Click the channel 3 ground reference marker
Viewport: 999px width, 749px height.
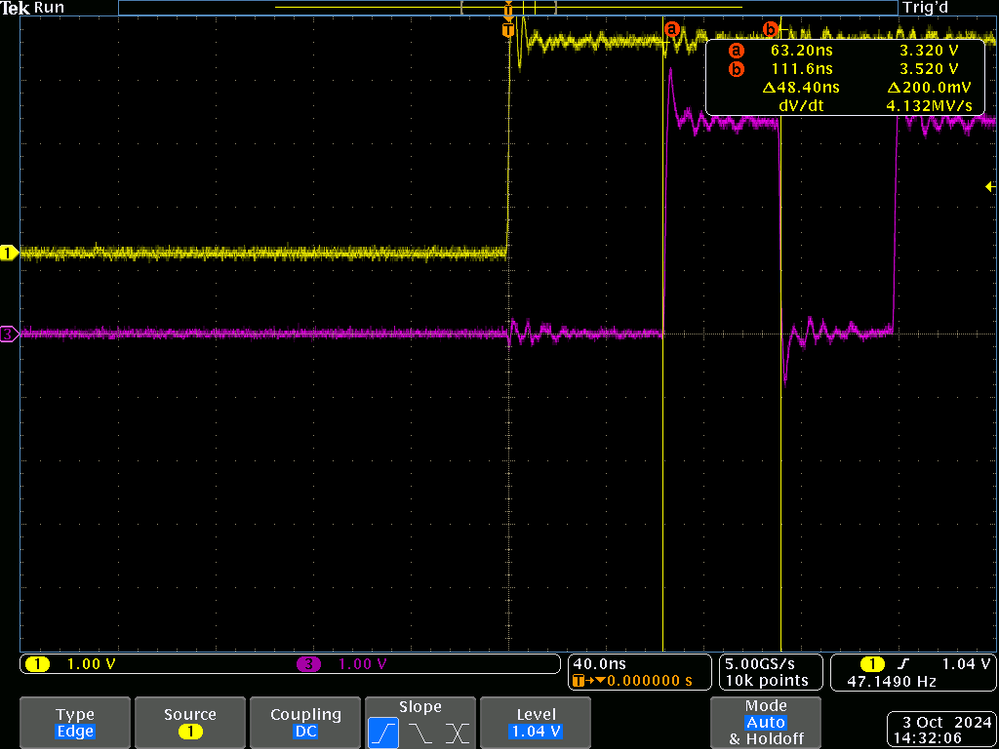pyautogui.click(x=9, y=333)
